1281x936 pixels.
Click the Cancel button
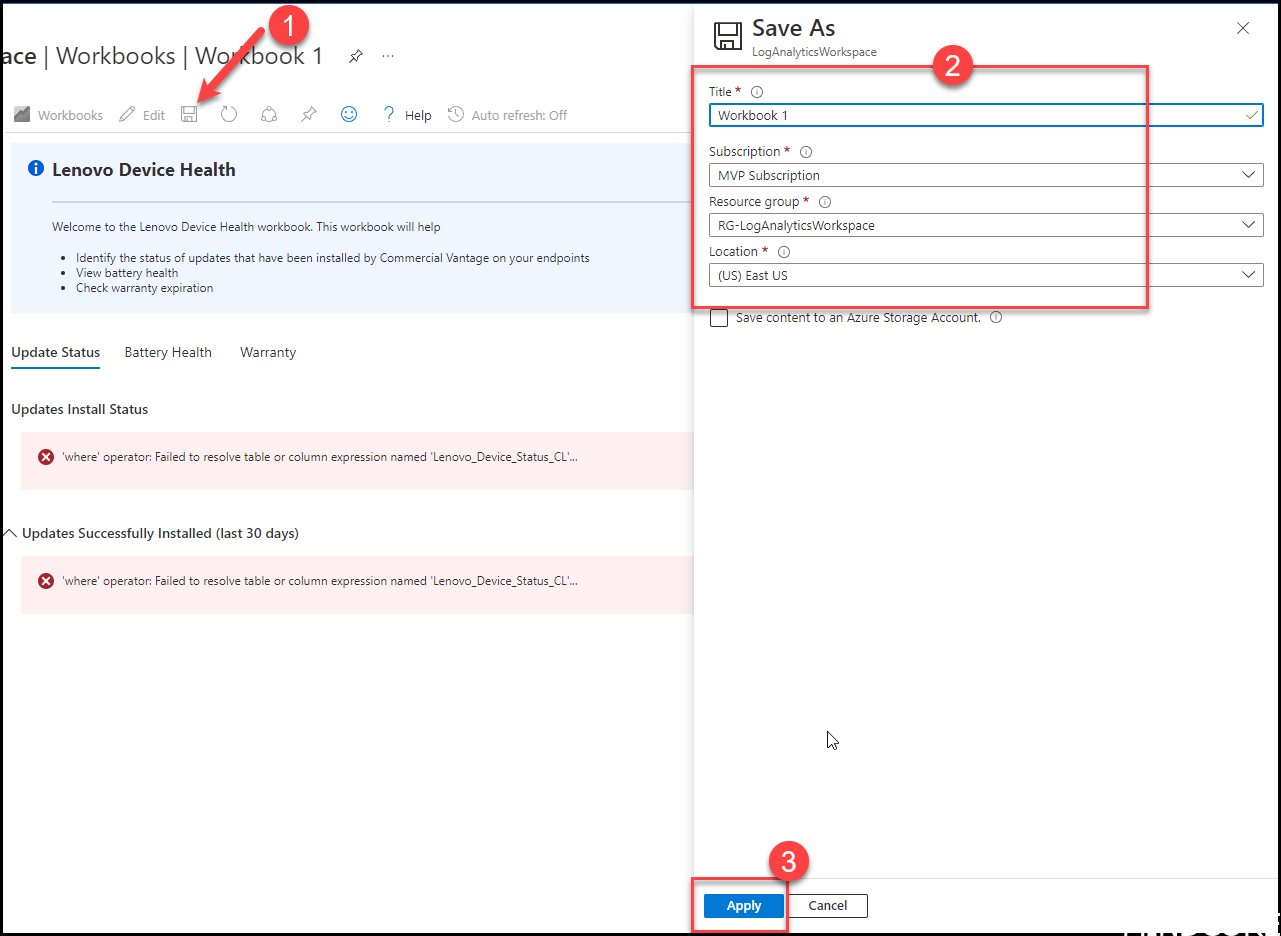coord(828,905)
